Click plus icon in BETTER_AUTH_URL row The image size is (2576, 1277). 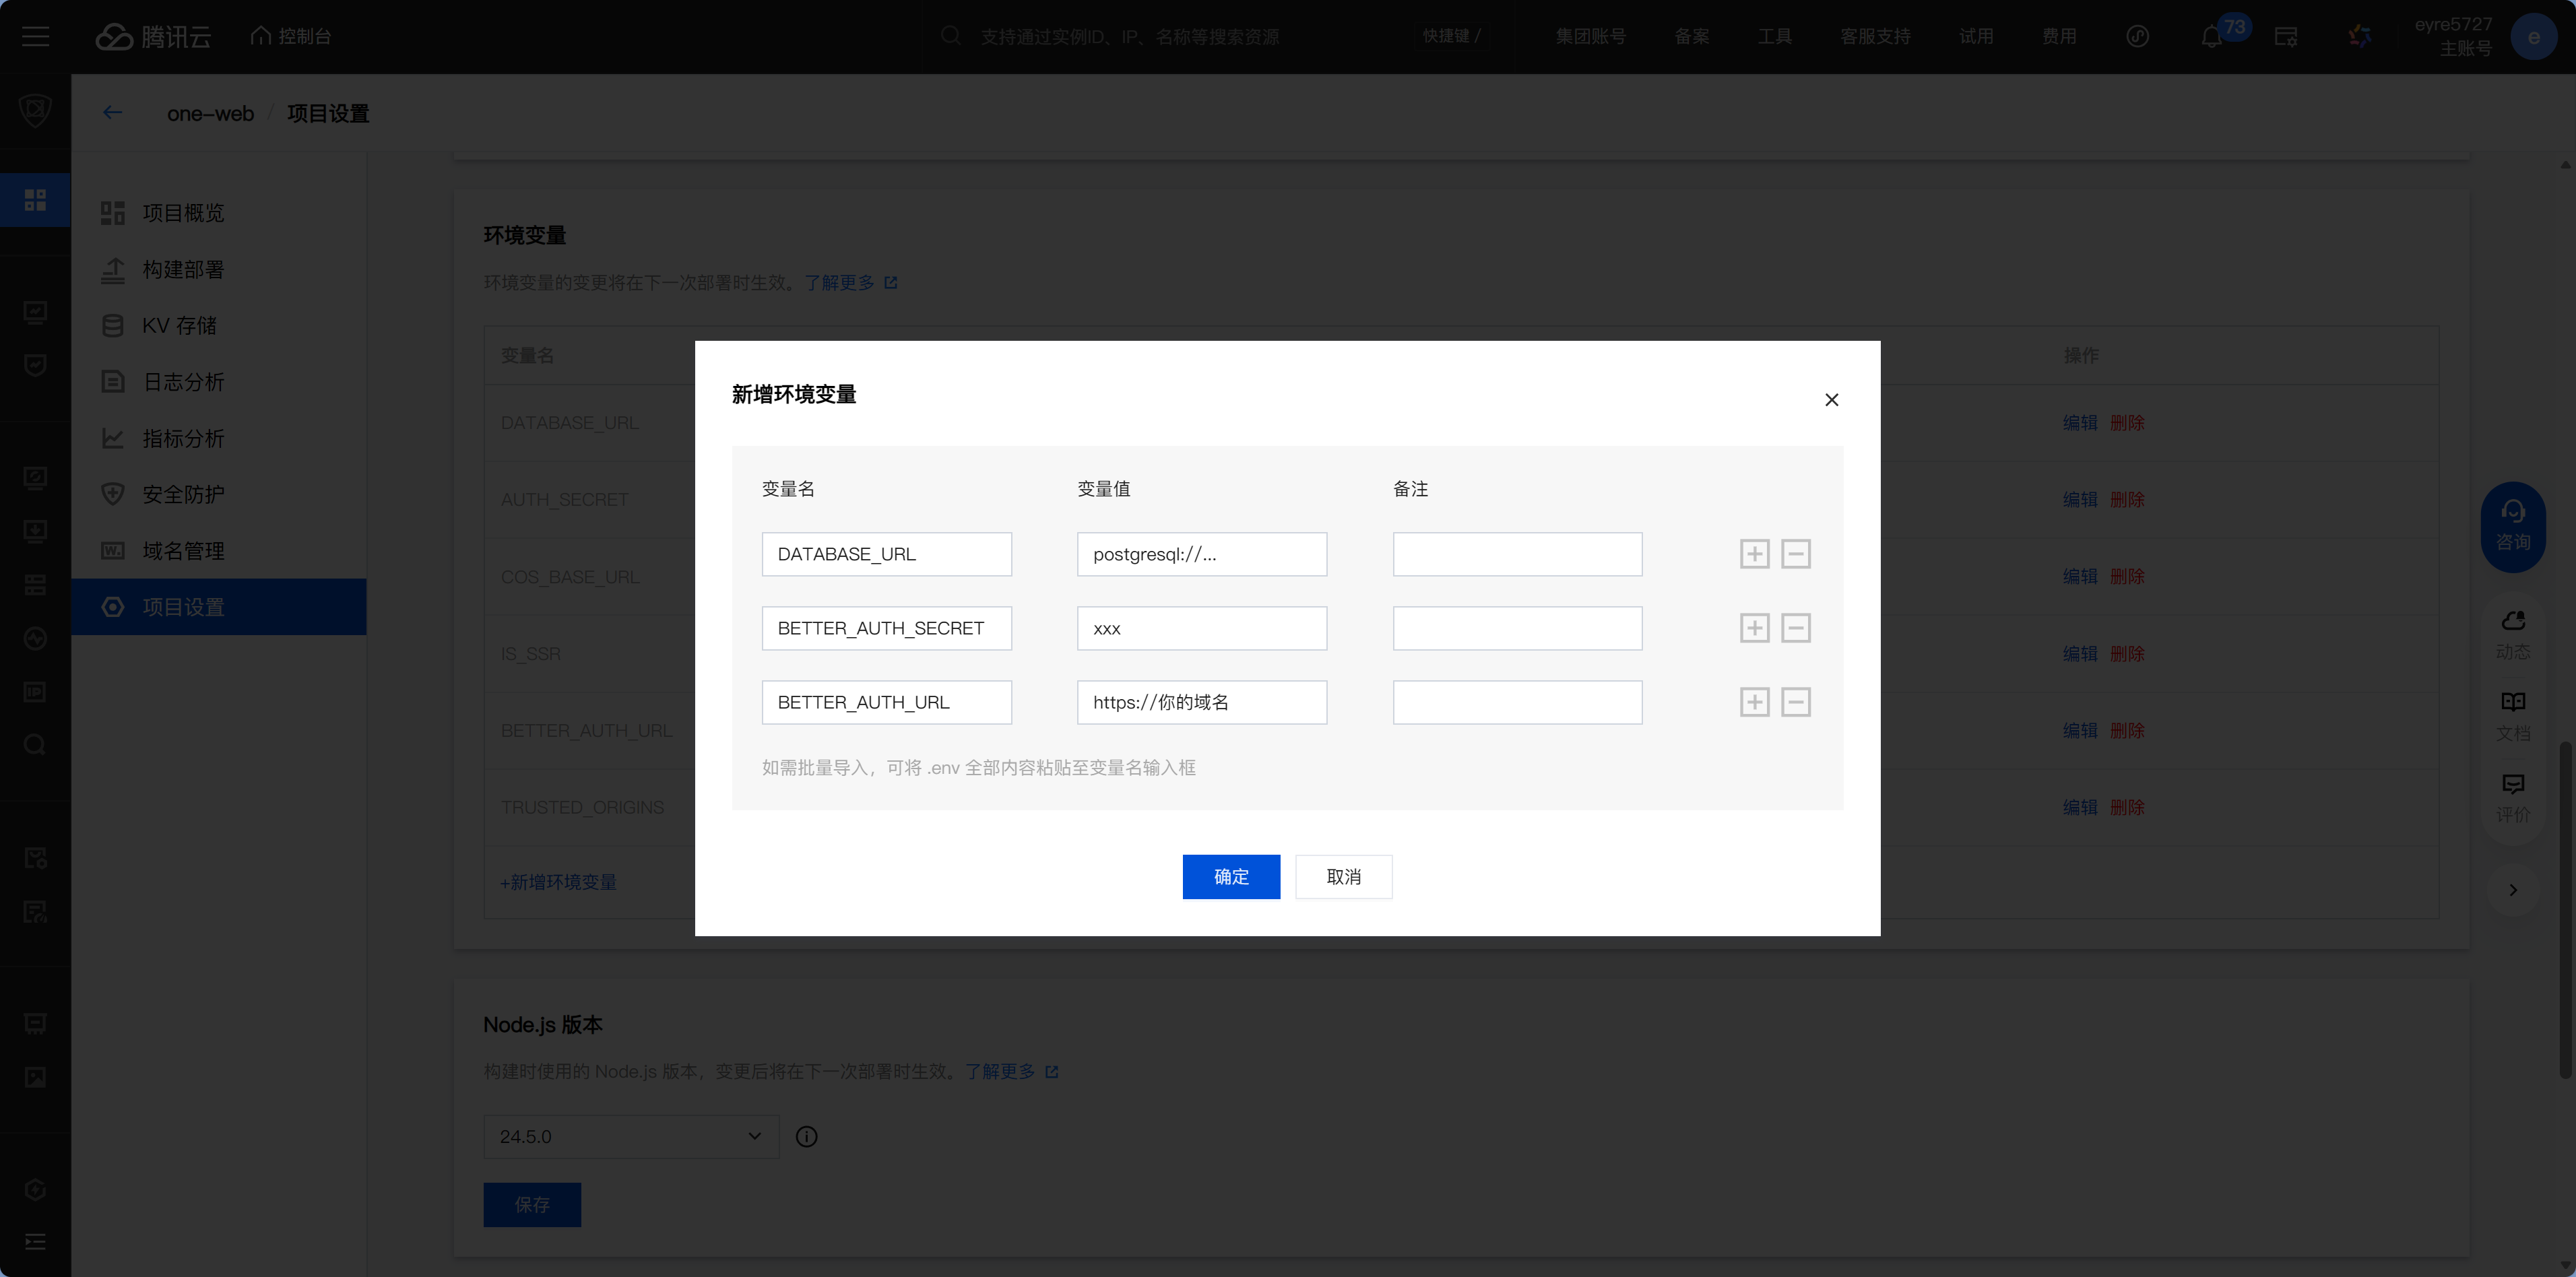tap(1754, 702)
